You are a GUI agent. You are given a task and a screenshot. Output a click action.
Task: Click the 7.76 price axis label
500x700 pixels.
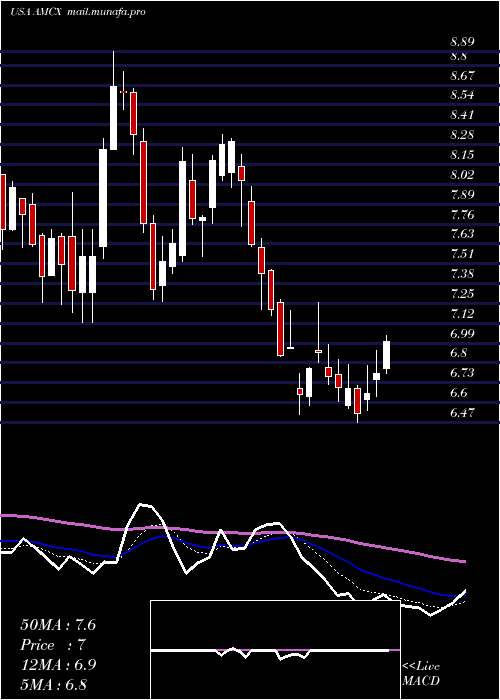462,215
